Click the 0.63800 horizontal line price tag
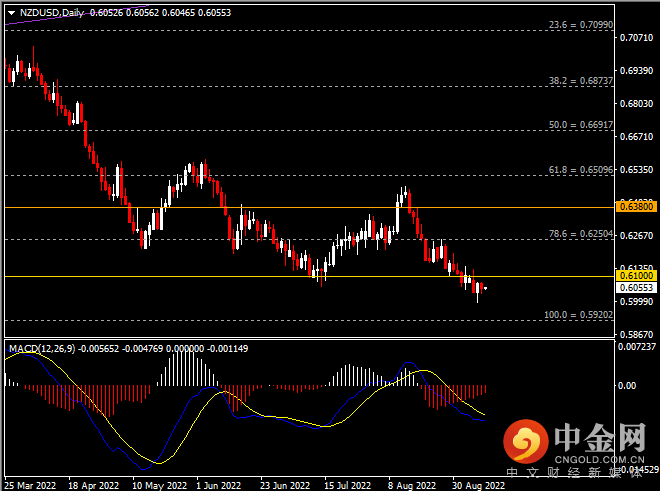 point(636,206)
